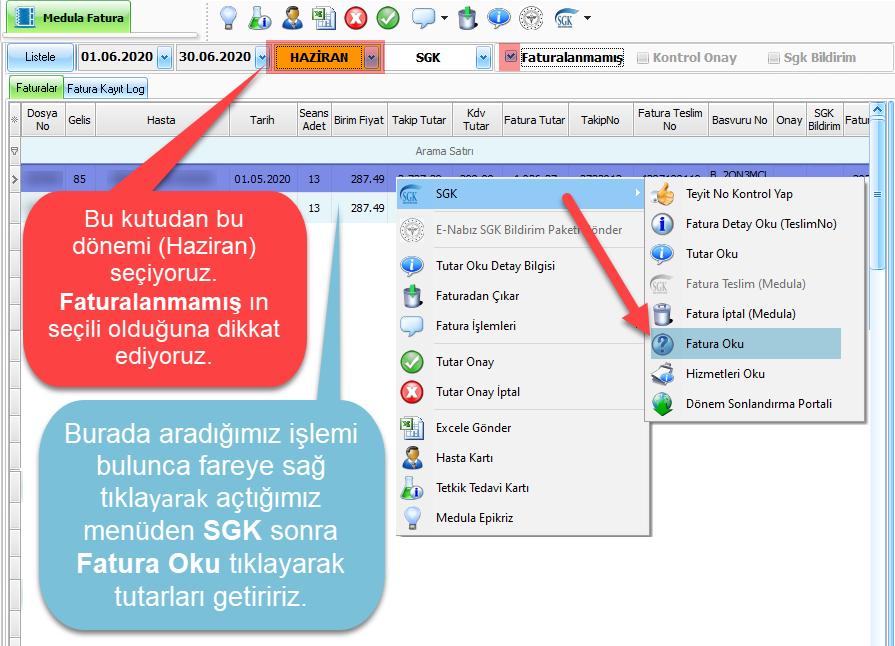Toggle the Faturalanmamış checkbox

pyautogui.click(x=511, y=56)
